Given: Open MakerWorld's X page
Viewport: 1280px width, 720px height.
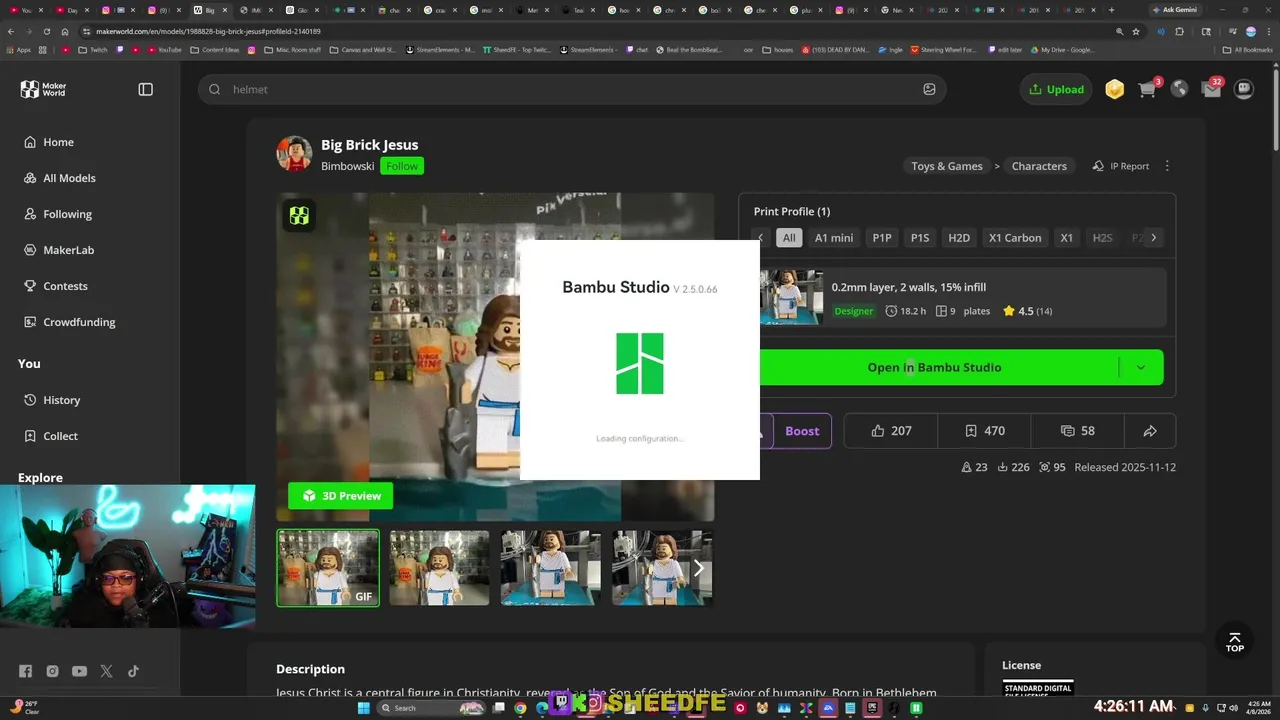Looking at the screenshot, I should tap(106, 671).
